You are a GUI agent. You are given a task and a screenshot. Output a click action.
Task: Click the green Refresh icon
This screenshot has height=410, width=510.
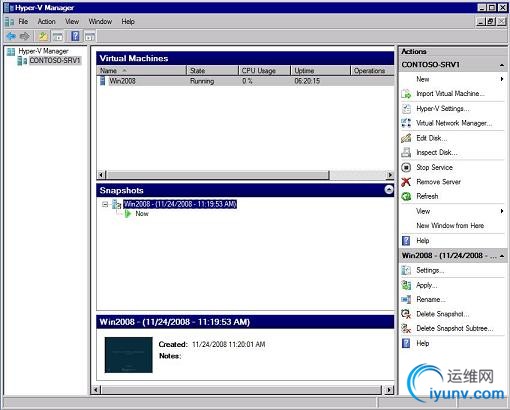click(406, 196)
